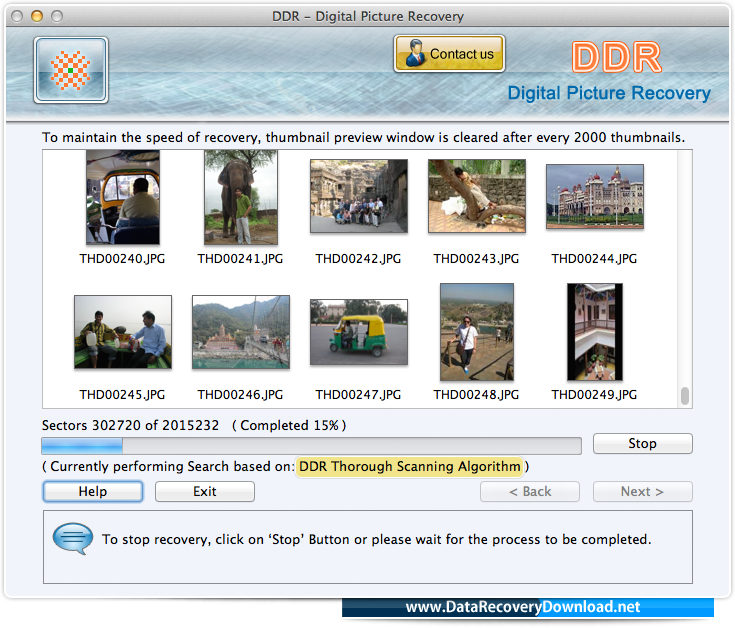Click the orange DDR title logo
Screen dimensions: 735x628
click(x=616, y=57)
